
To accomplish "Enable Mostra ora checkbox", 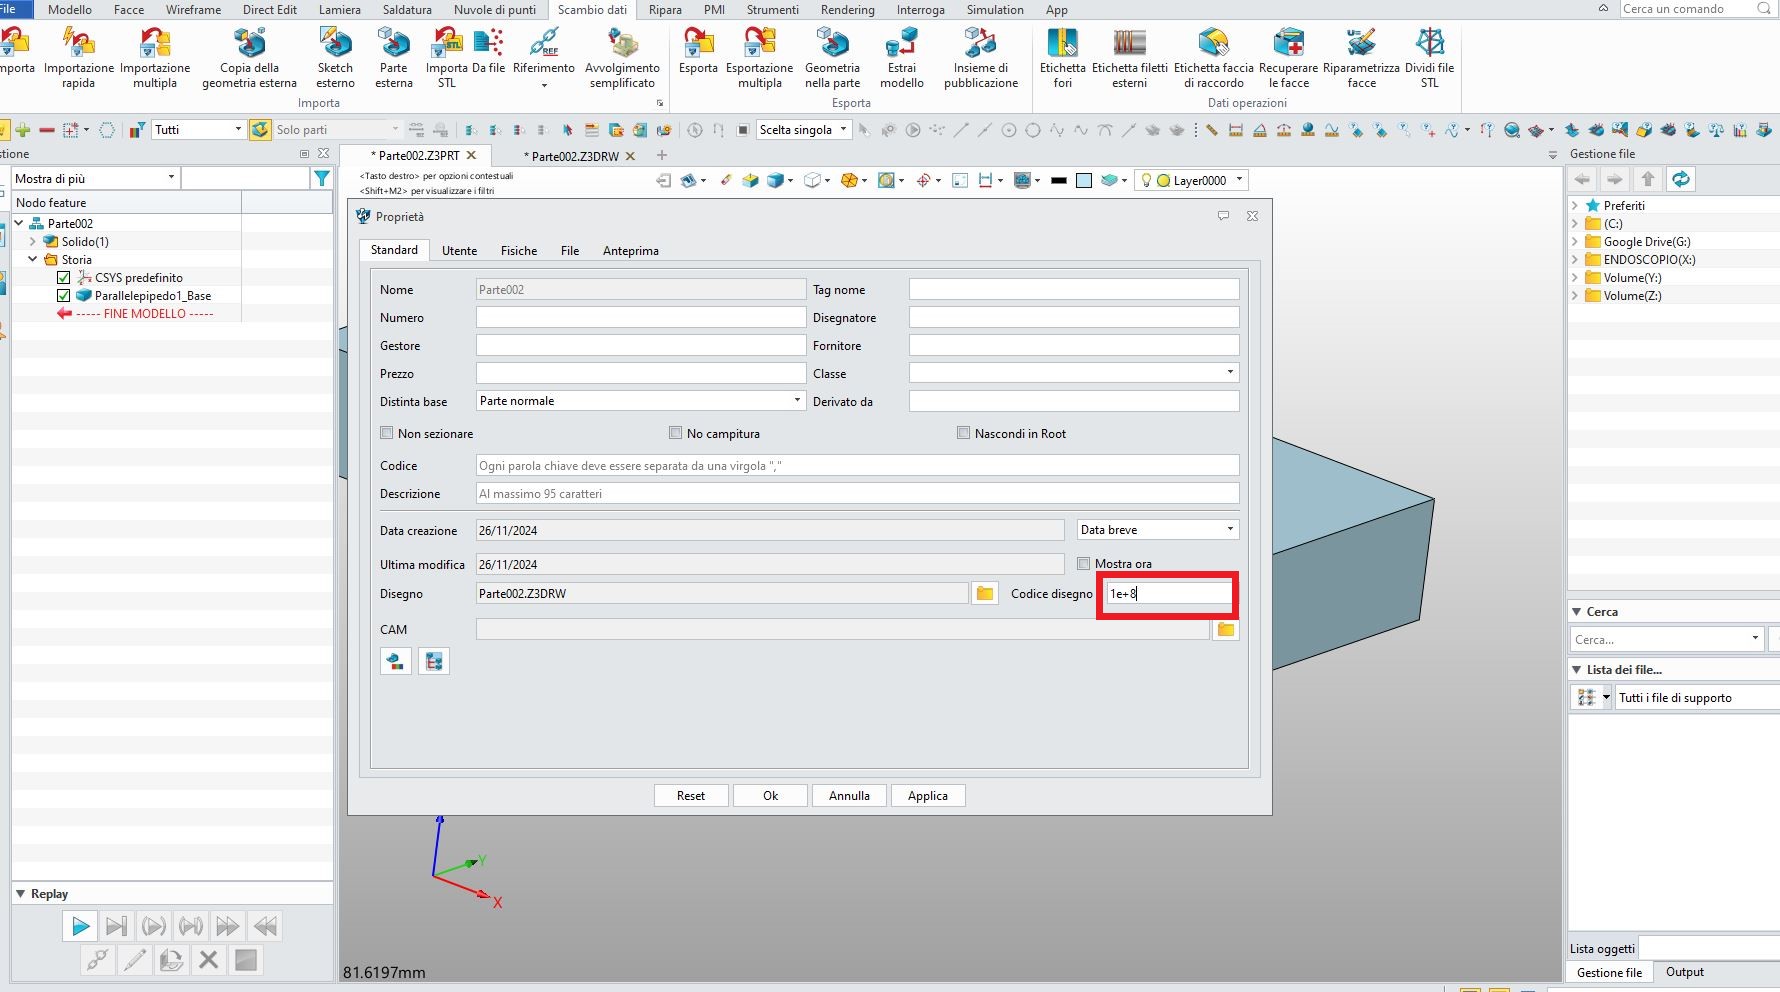I will click(1083, 563).
